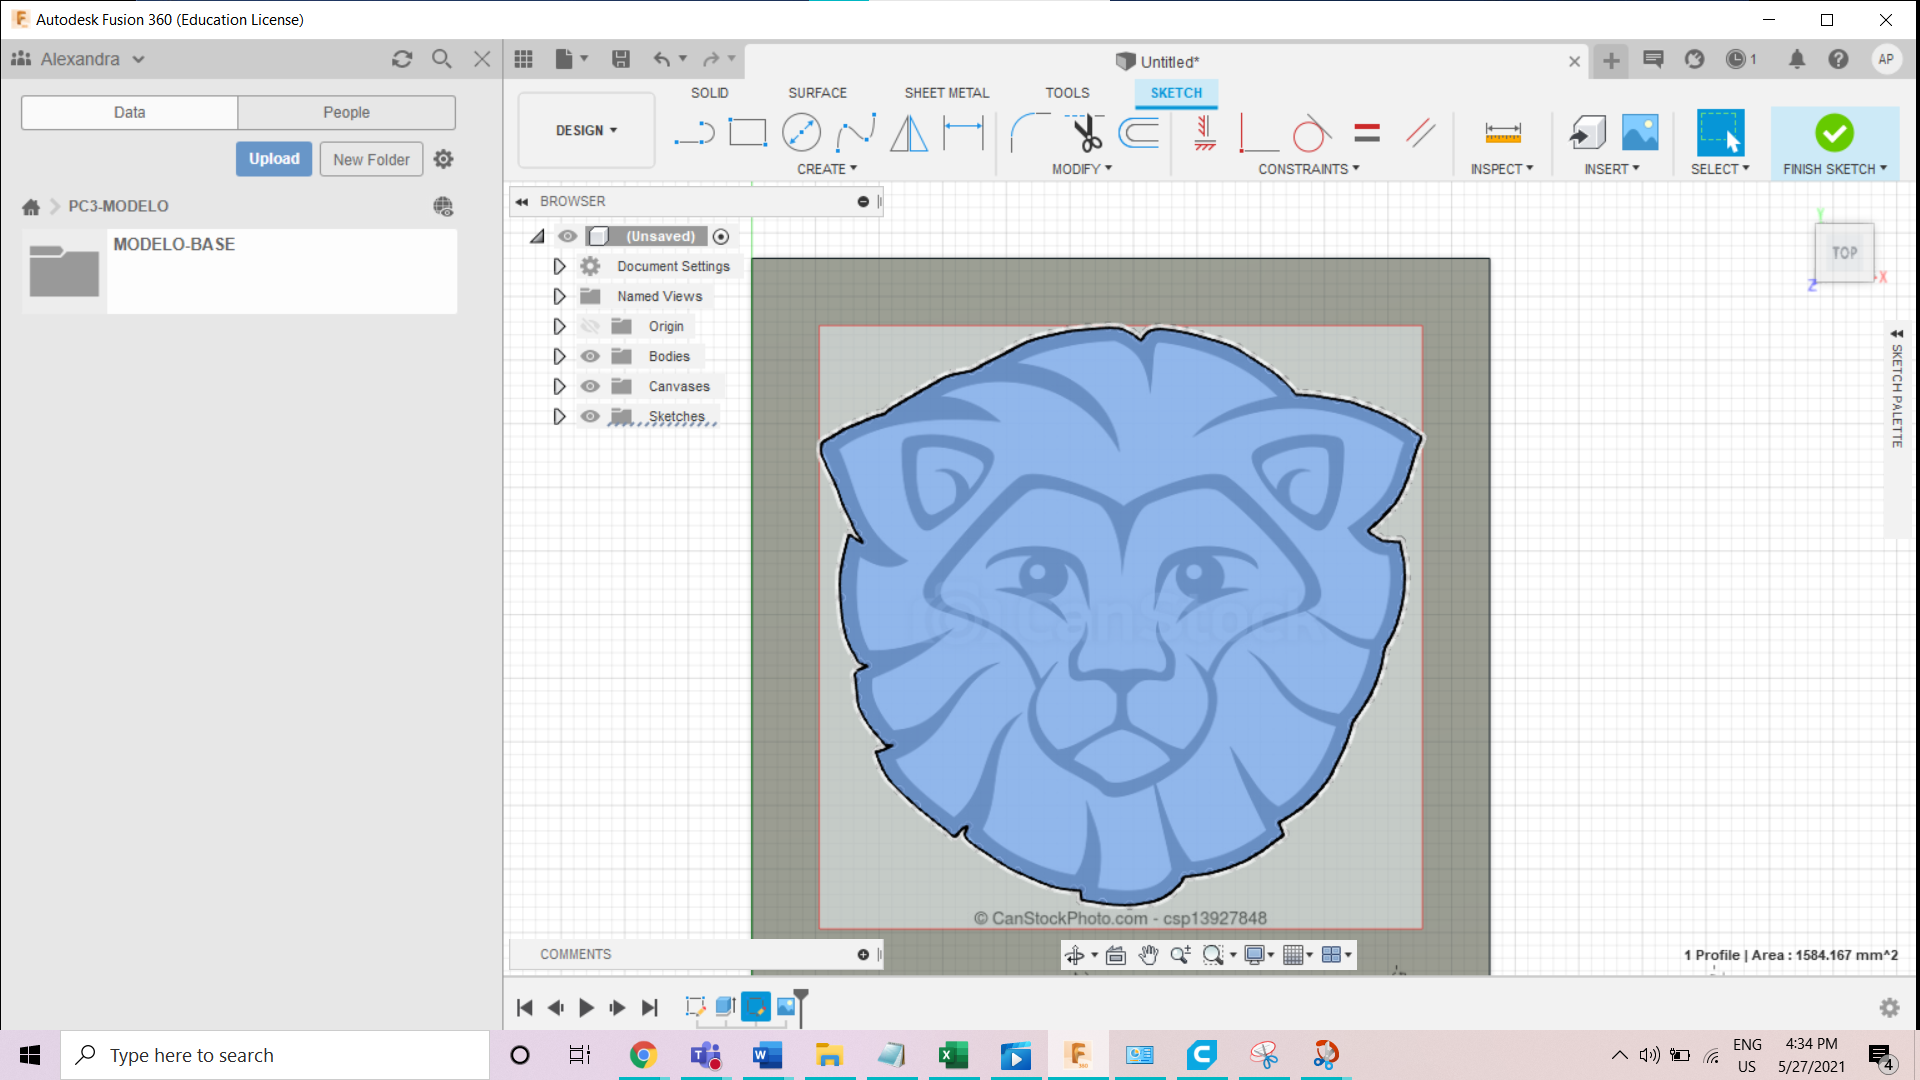The image size is (1920, 1080).
Task: Show the hidden Origin folder
Action: point(590,326)
